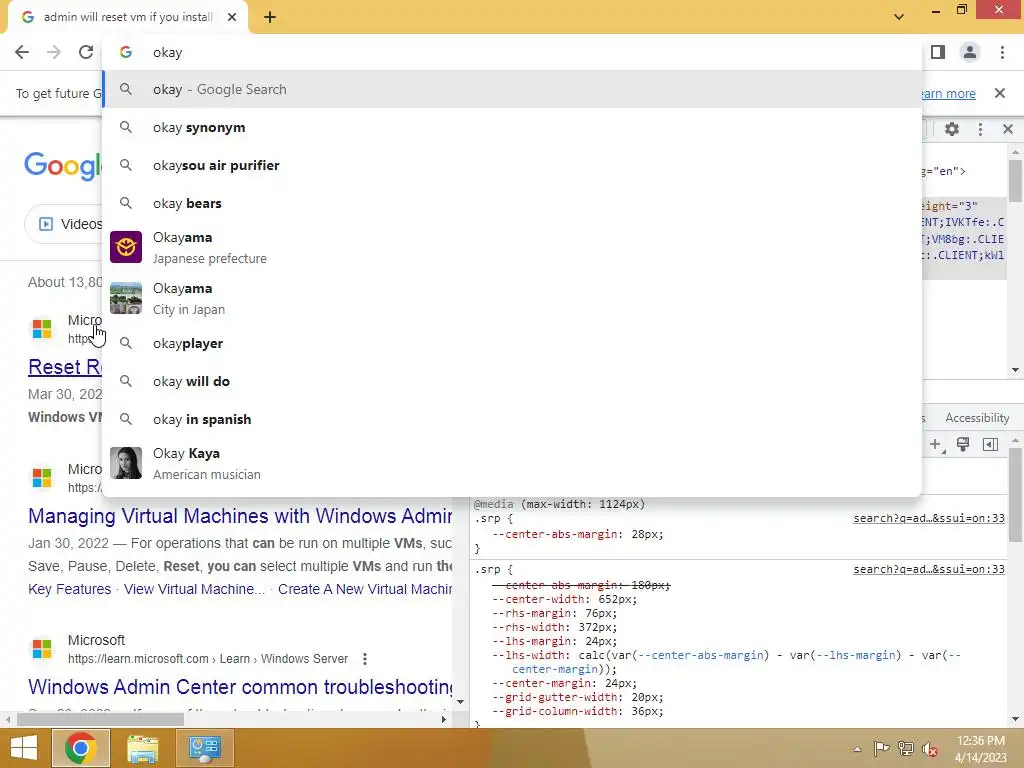Choose the 'okay synonym' suggestion
This screenshot has width=1024, height=768.
click(x=512, y=127)
